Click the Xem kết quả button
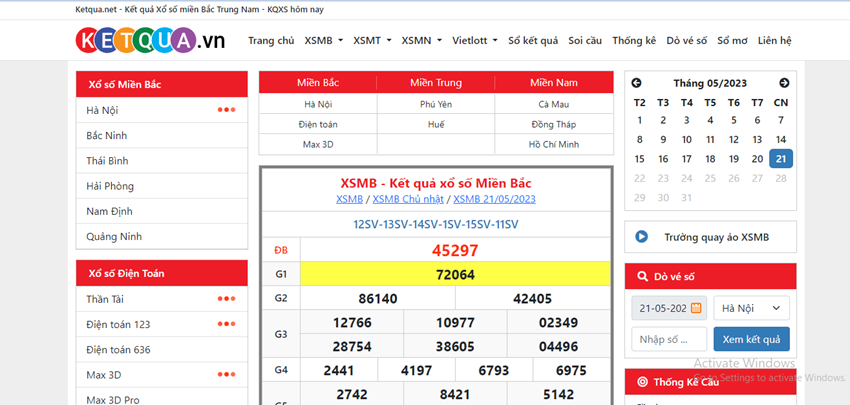This screenshot has height=405, width=850. click(751, 339)
